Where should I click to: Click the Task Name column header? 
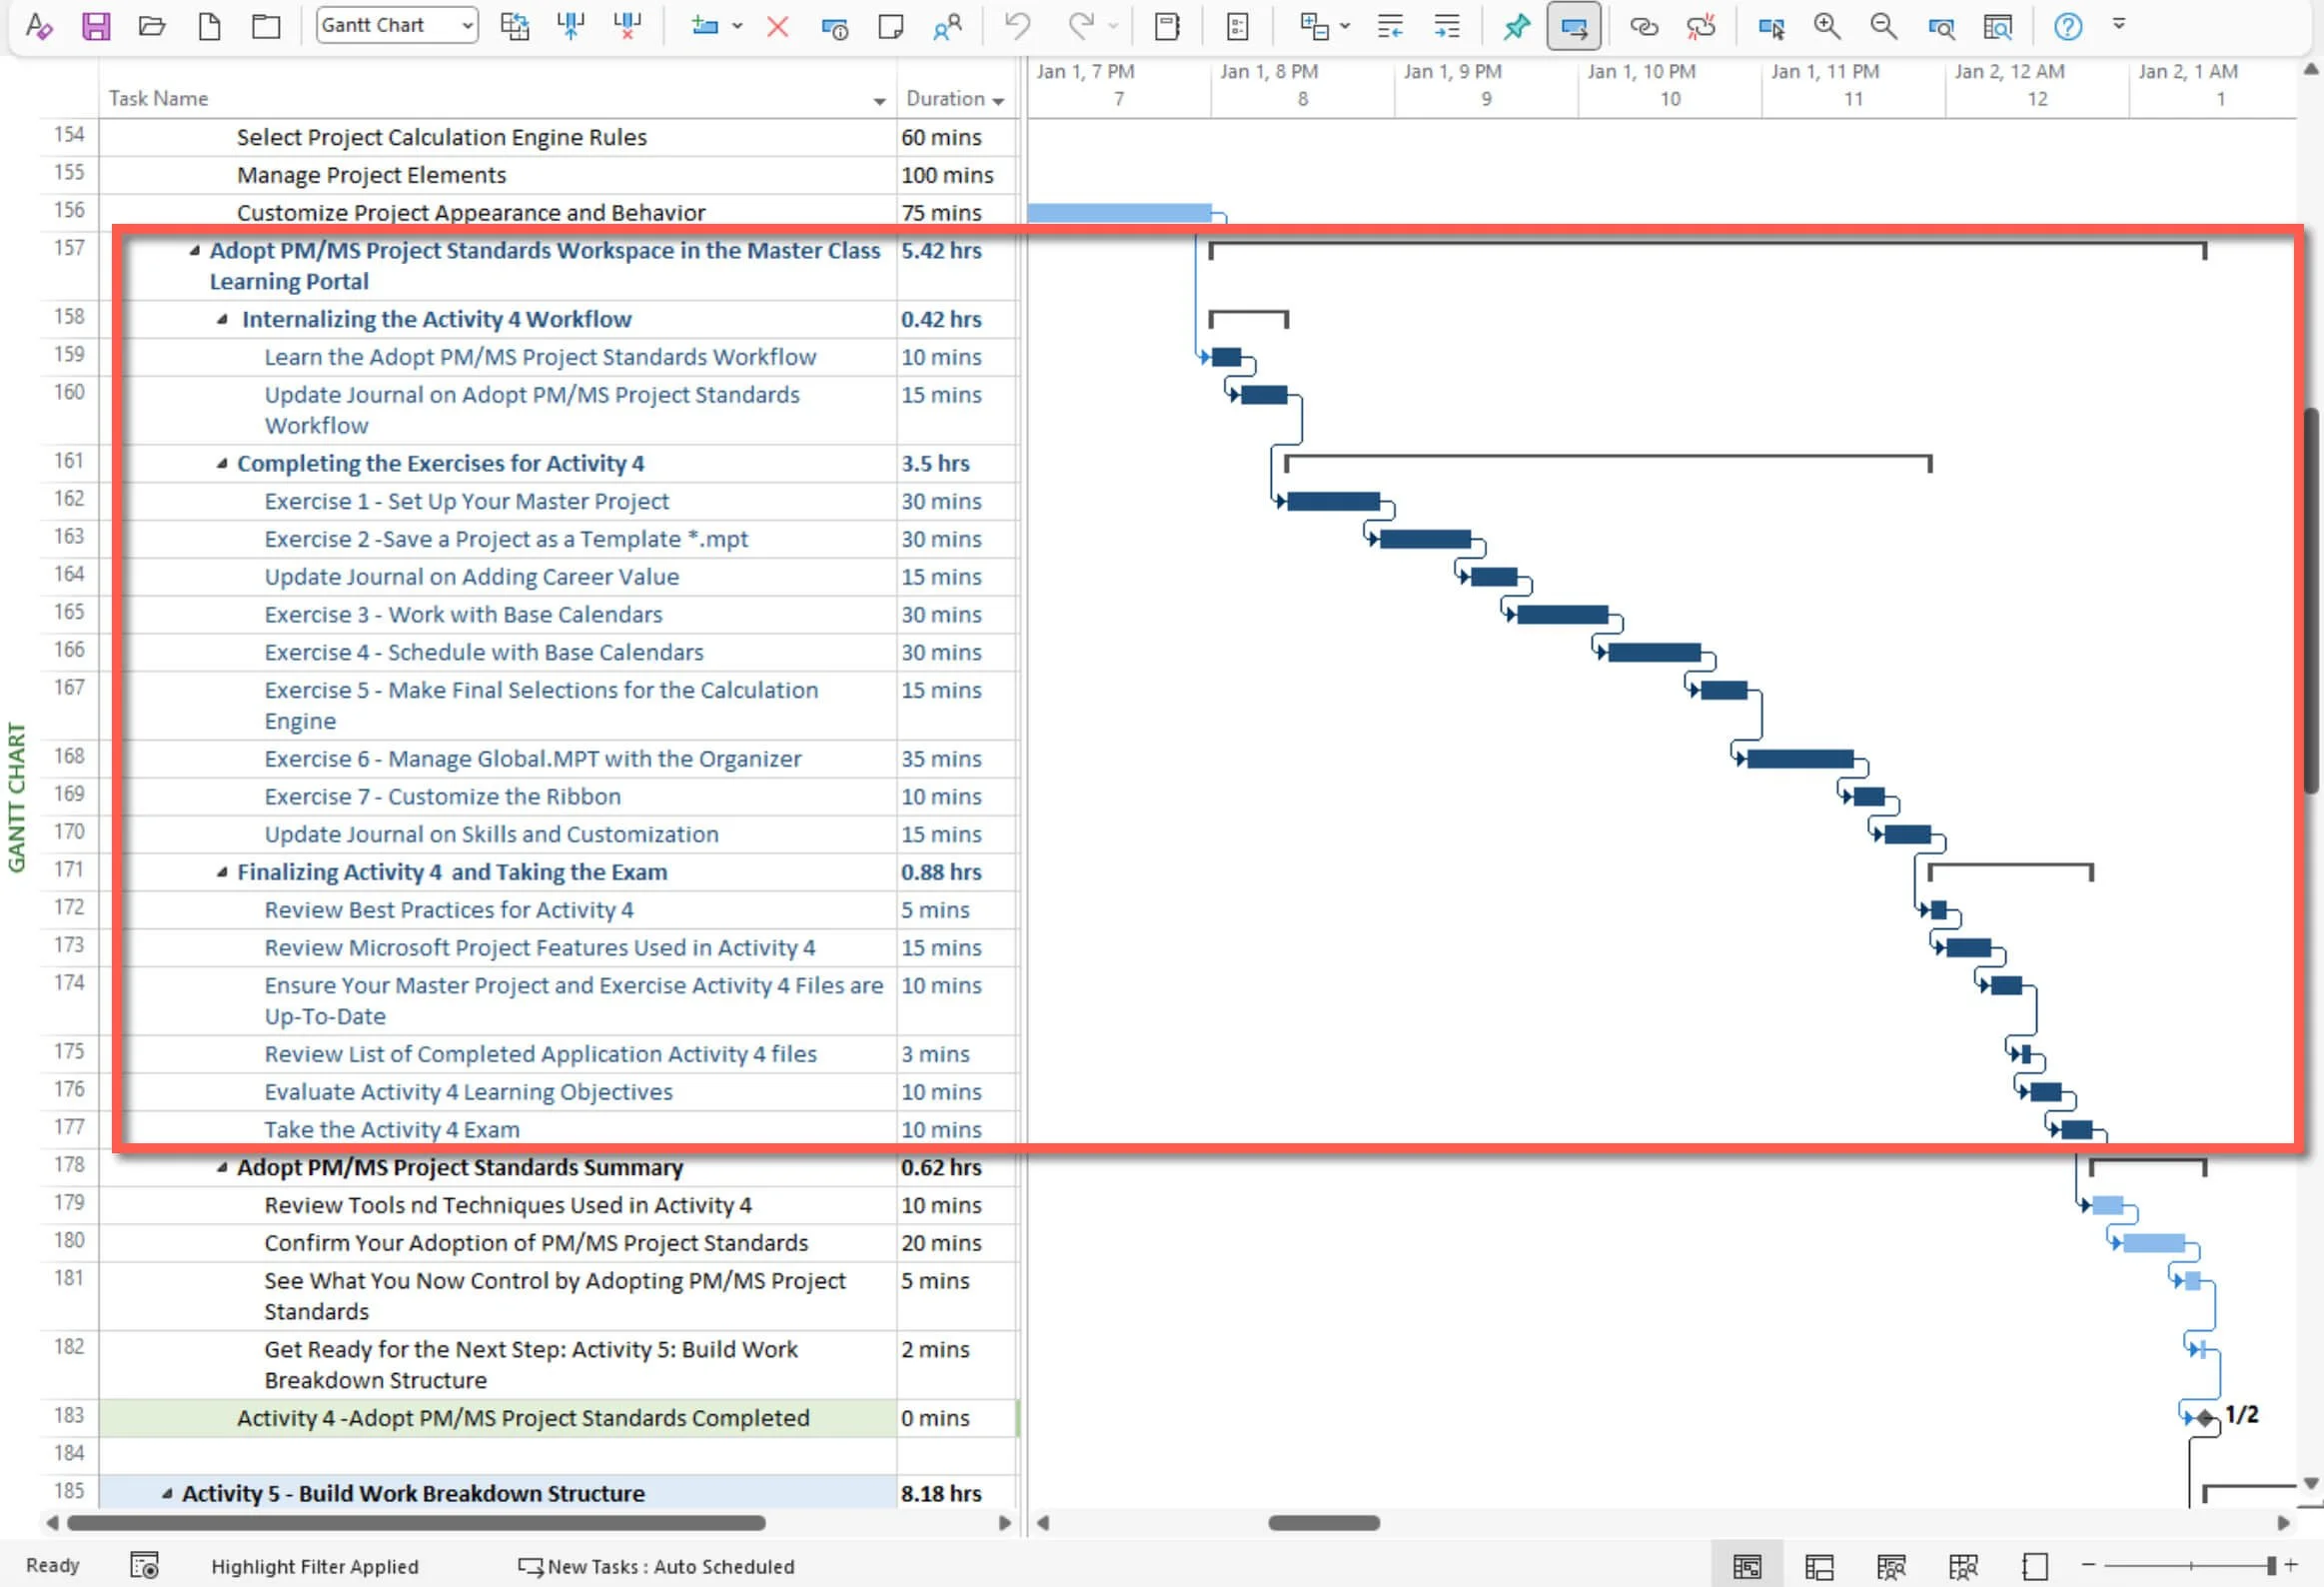click(x=497, y=98)
